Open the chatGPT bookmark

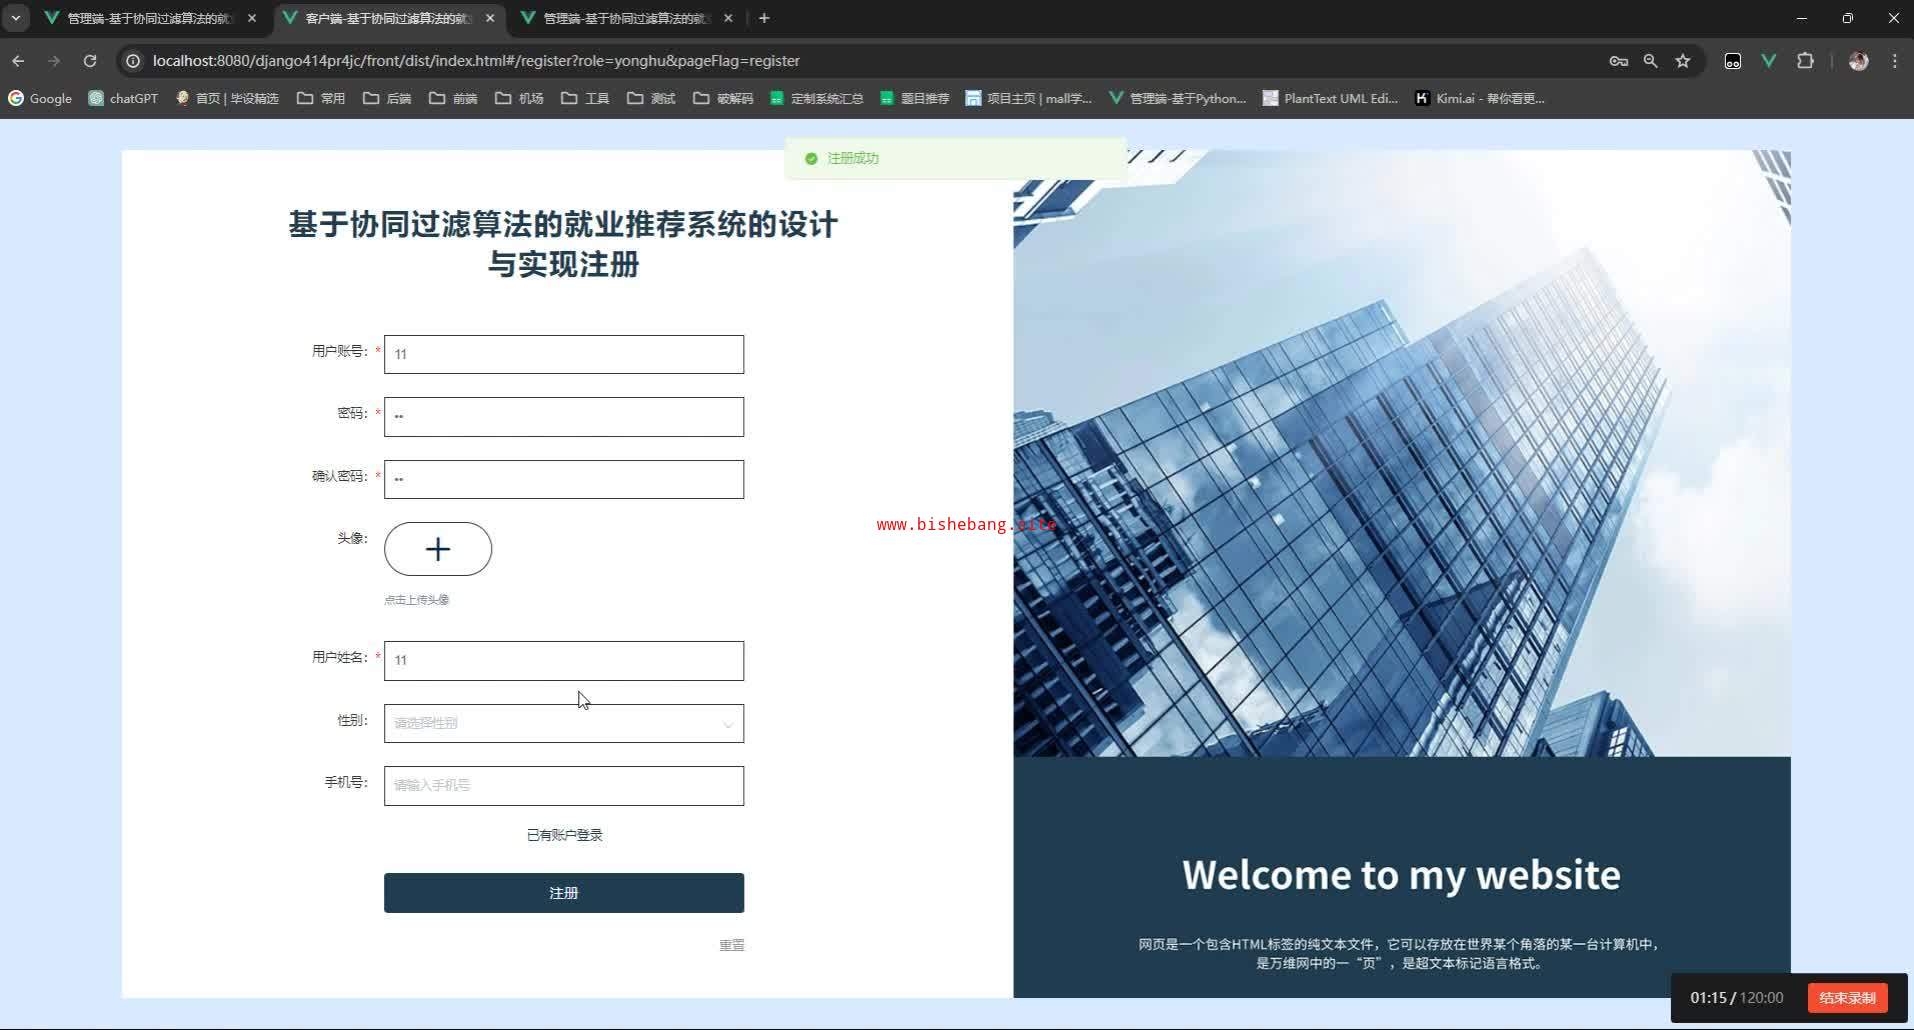coord(123,98)
